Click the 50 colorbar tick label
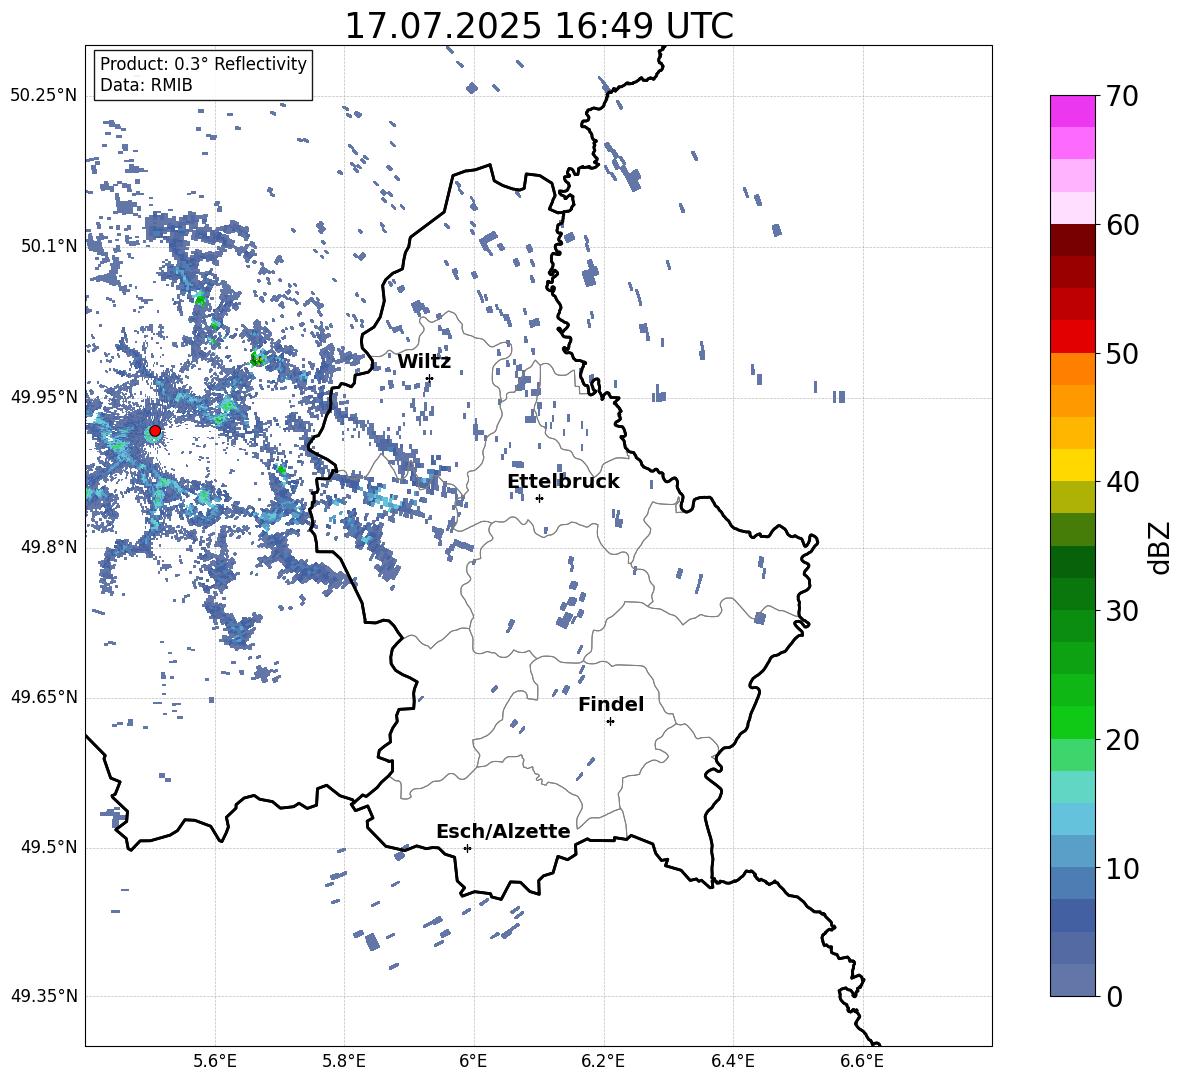 [1122, 353]
